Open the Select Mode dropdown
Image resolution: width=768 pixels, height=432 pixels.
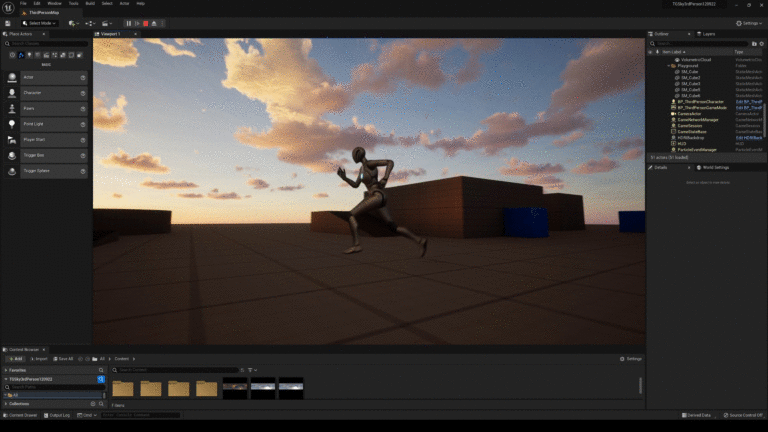pos(39,23)
